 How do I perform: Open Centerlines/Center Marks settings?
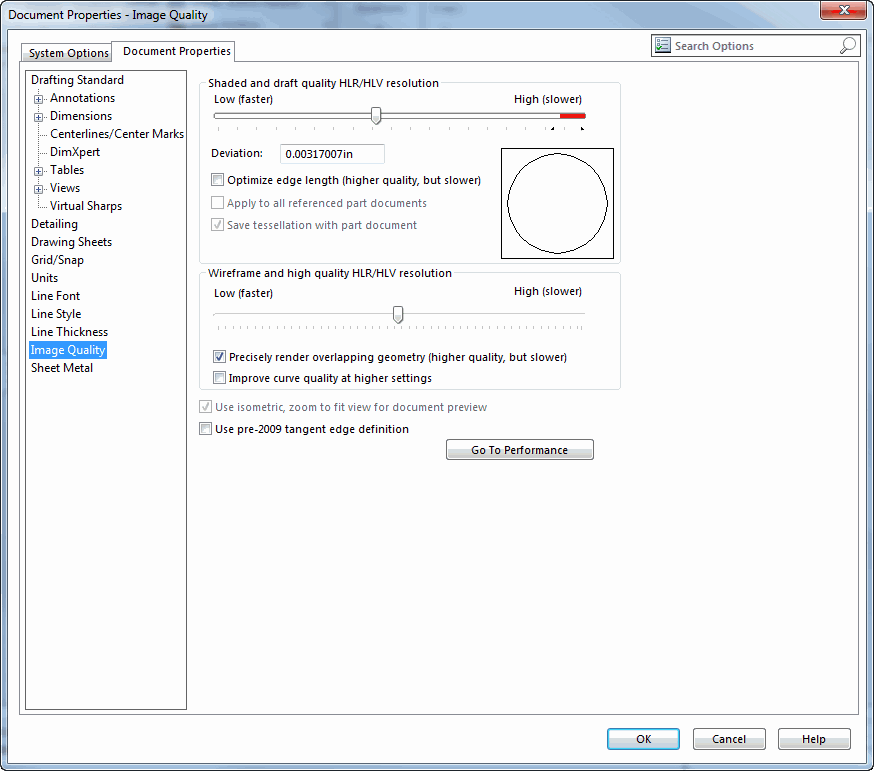[117, 134]
